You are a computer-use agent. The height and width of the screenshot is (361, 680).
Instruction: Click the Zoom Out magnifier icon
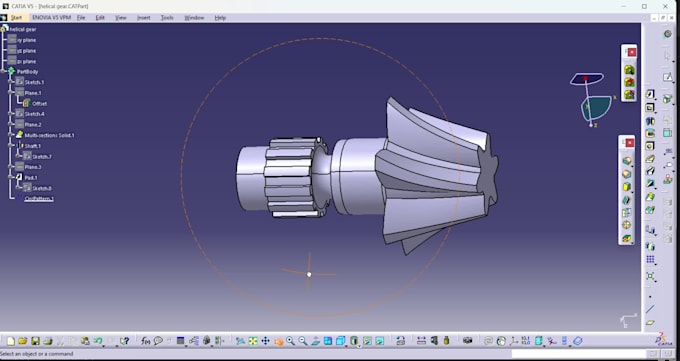click(x=303, y=341)
